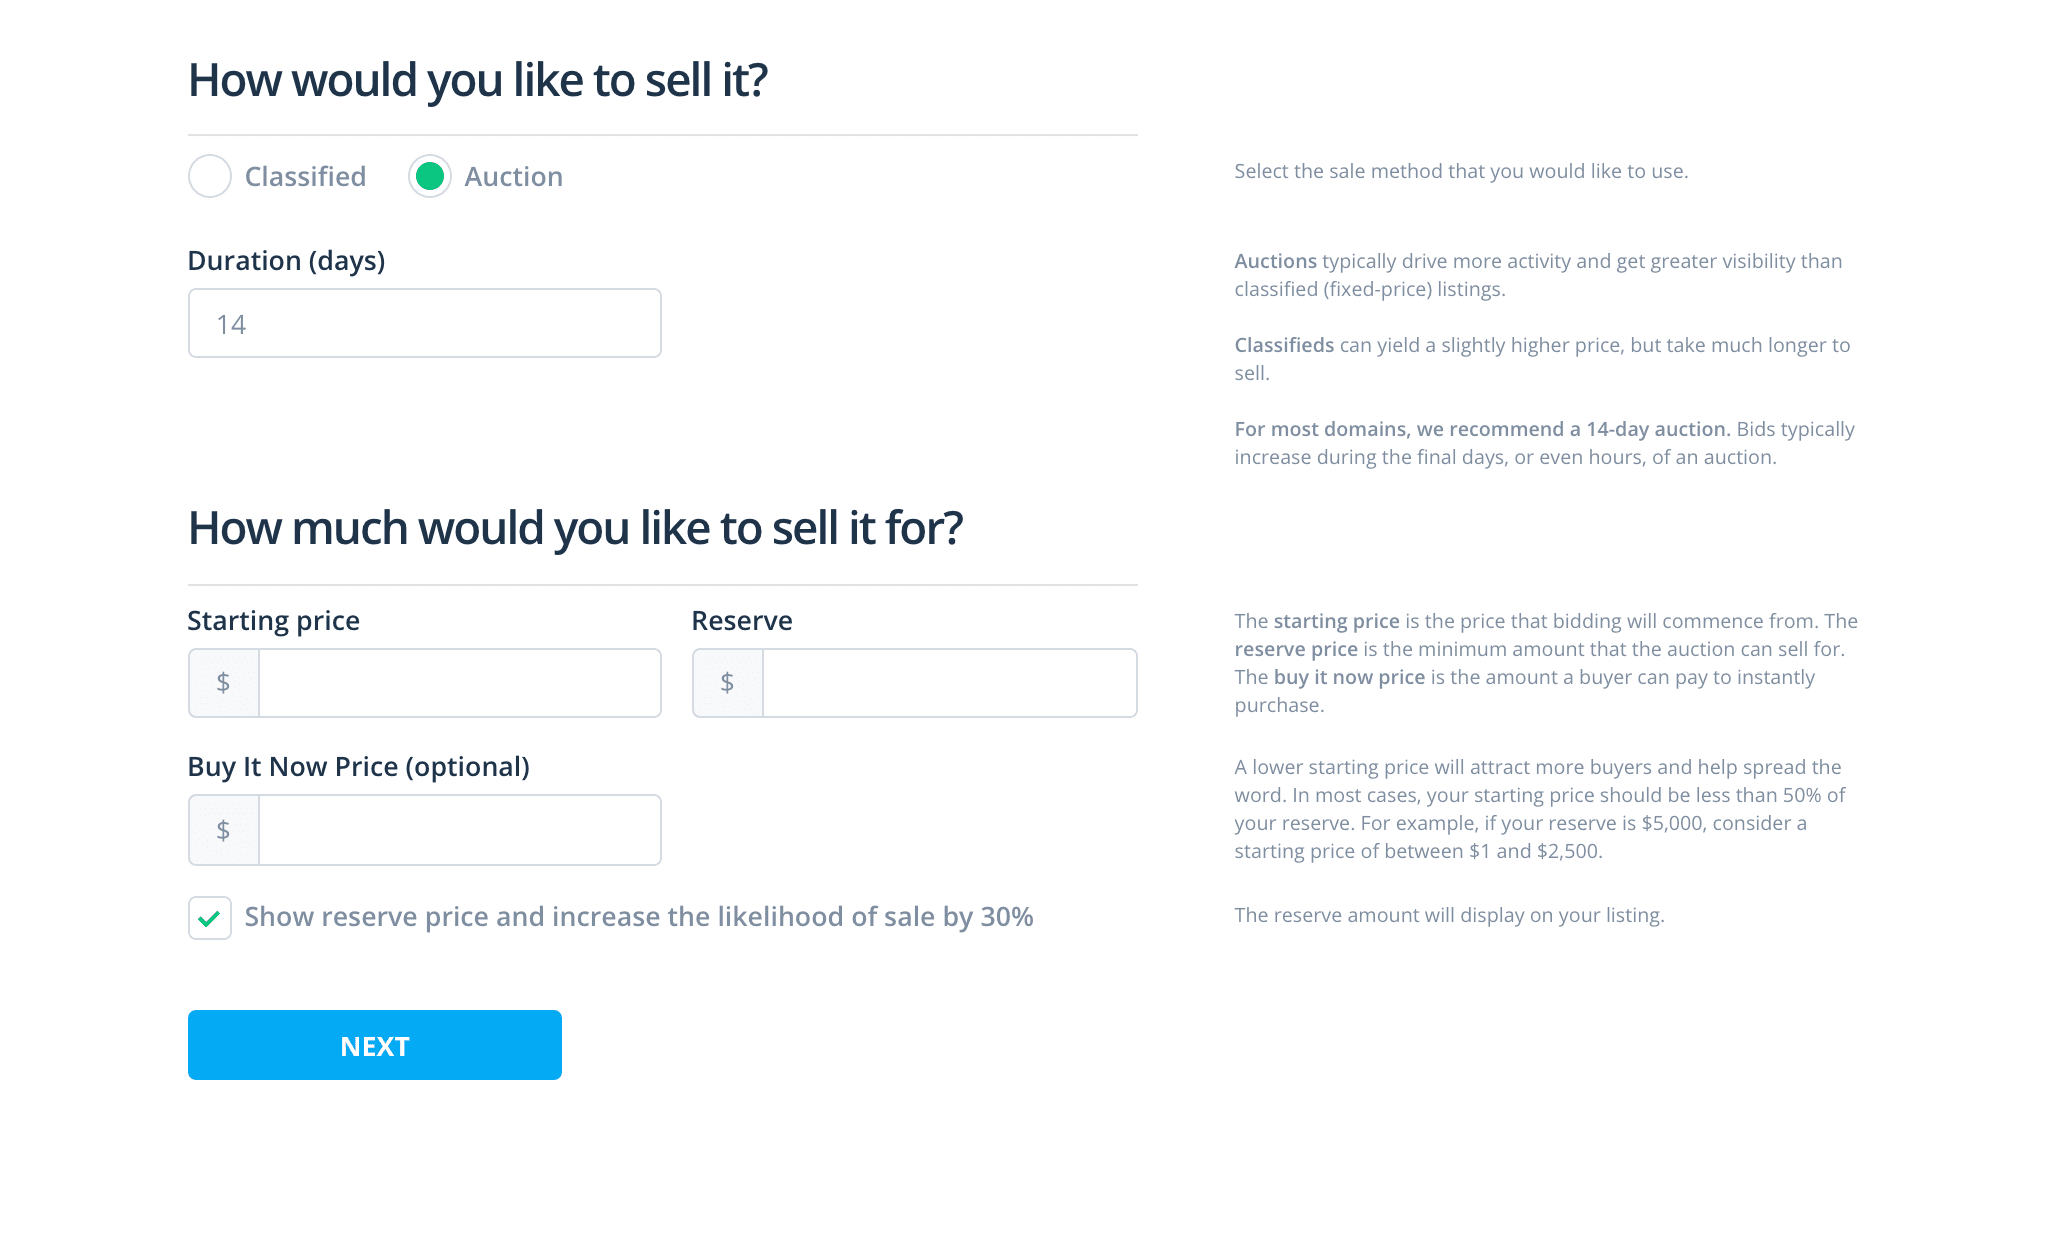Click the empty Classified radio circle
Image resolution: width=2046 pixels, height=1258 pixels.
pyautogui.click(x=210, y=176)
